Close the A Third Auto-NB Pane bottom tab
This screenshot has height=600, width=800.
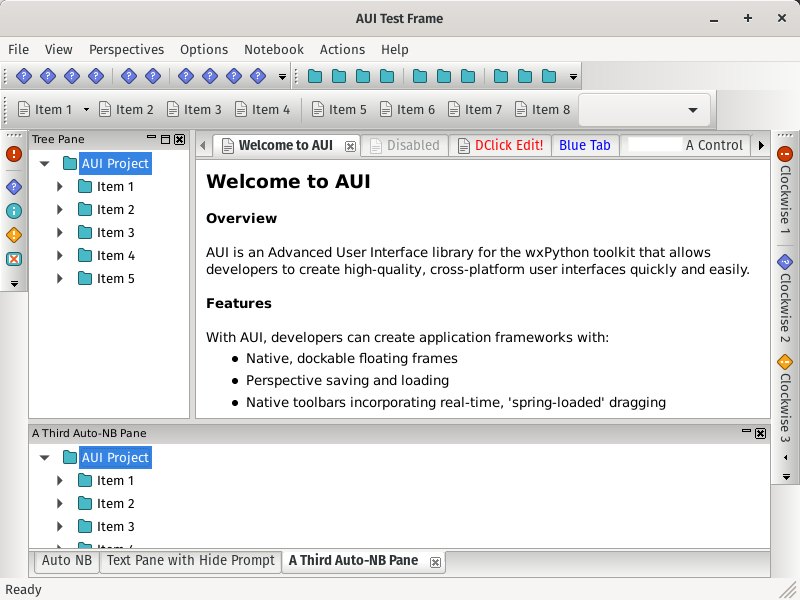coord(435,562)
